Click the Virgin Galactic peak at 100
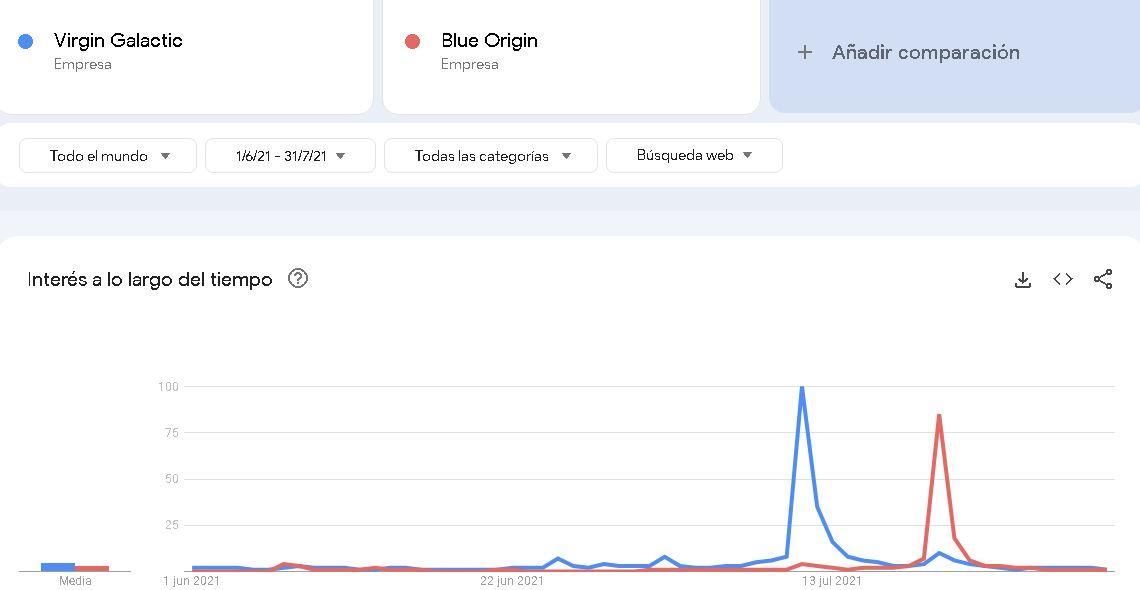This screenshot has height=590, width=1140. (x=802, y=387)
